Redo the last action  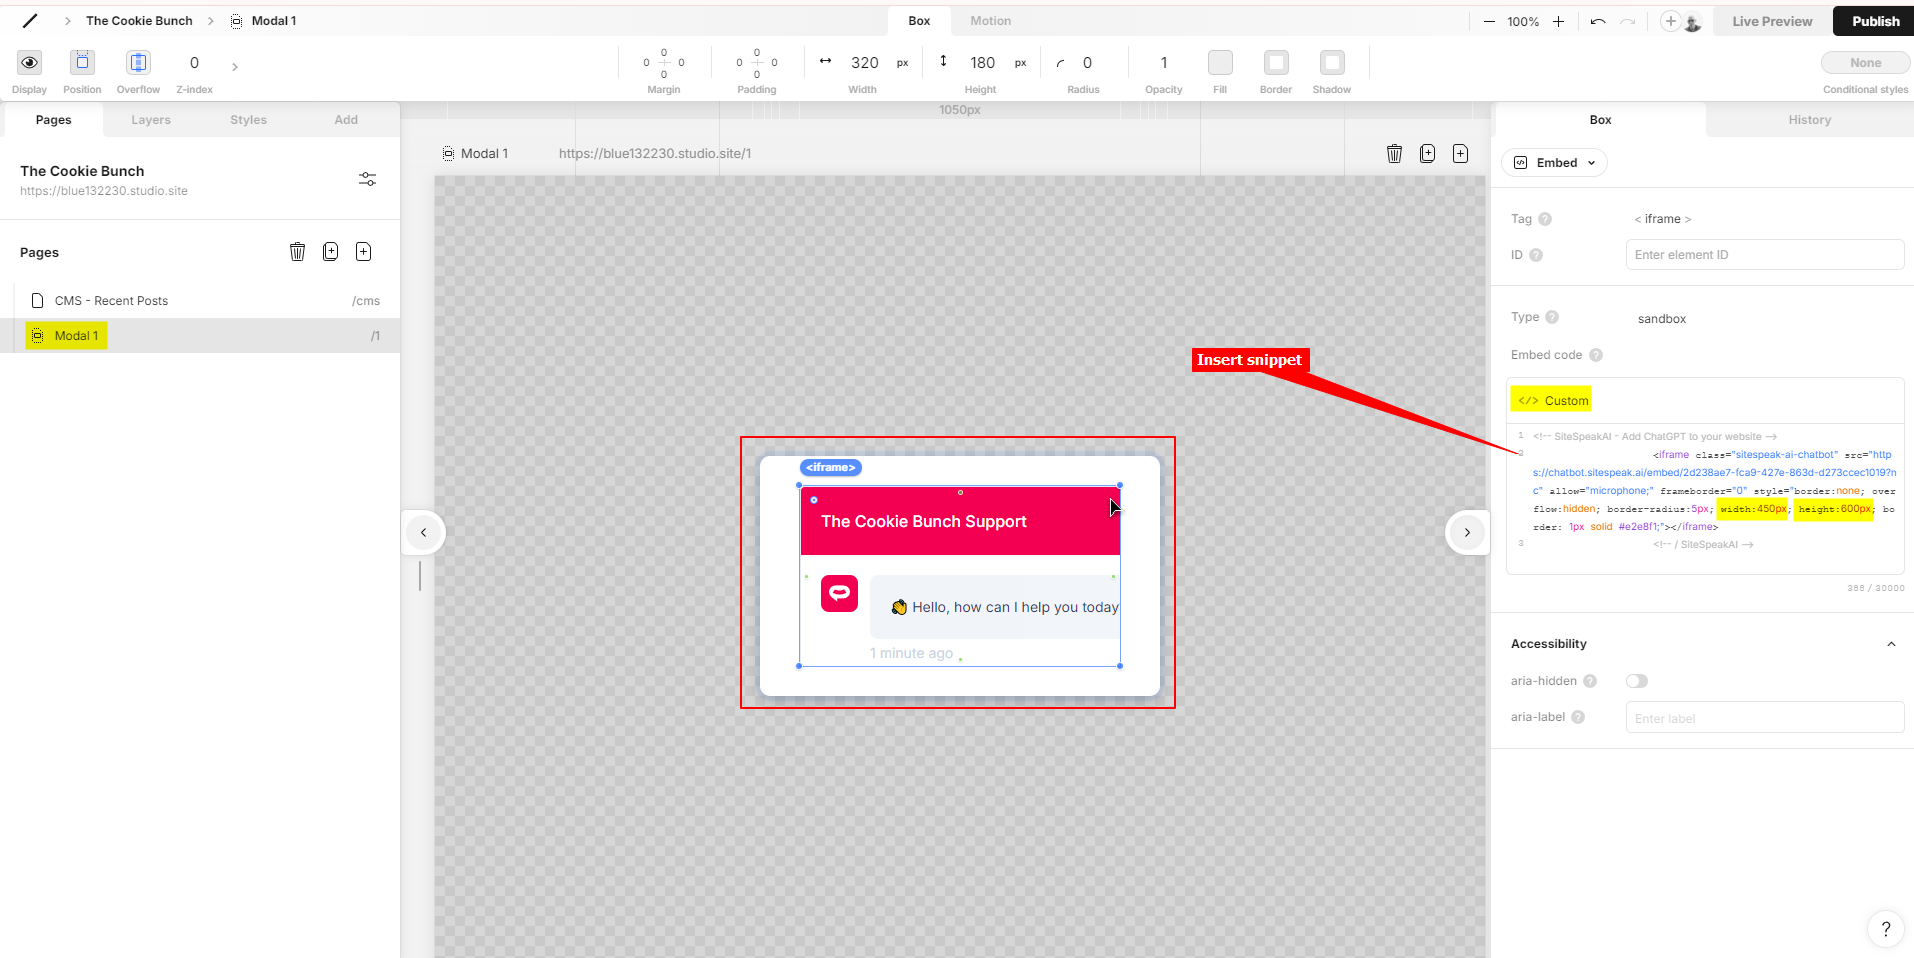1628,21
